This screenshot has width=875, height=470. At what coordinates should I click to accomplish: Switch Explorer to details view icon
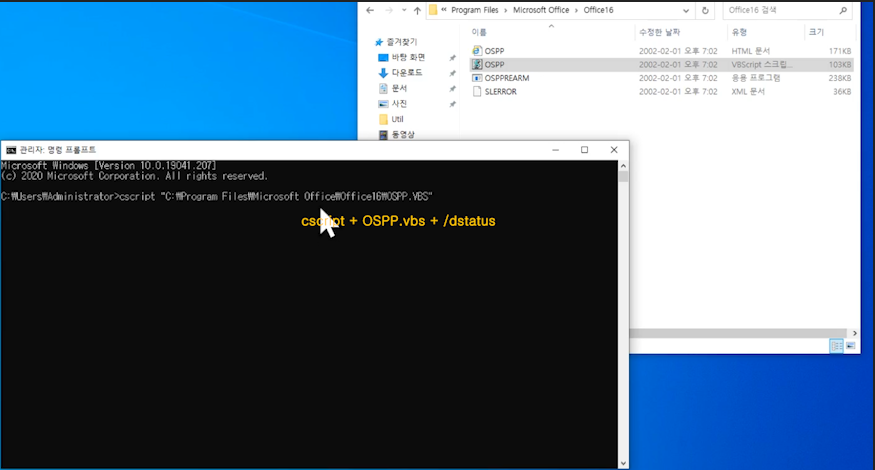pos(836,346)
